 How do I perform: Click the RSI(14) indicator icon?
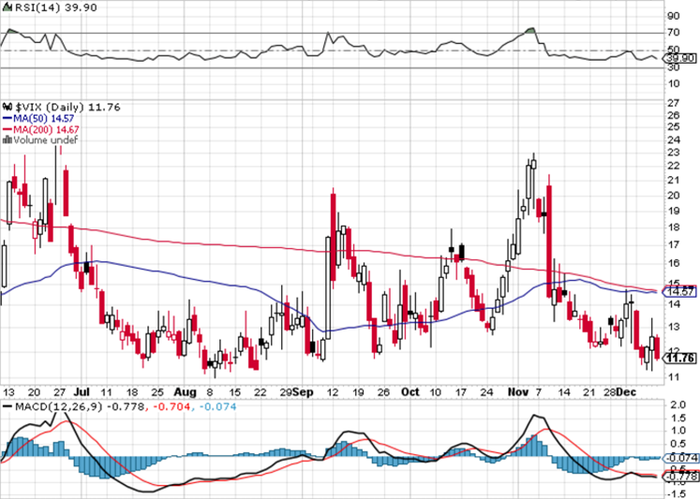8,7
